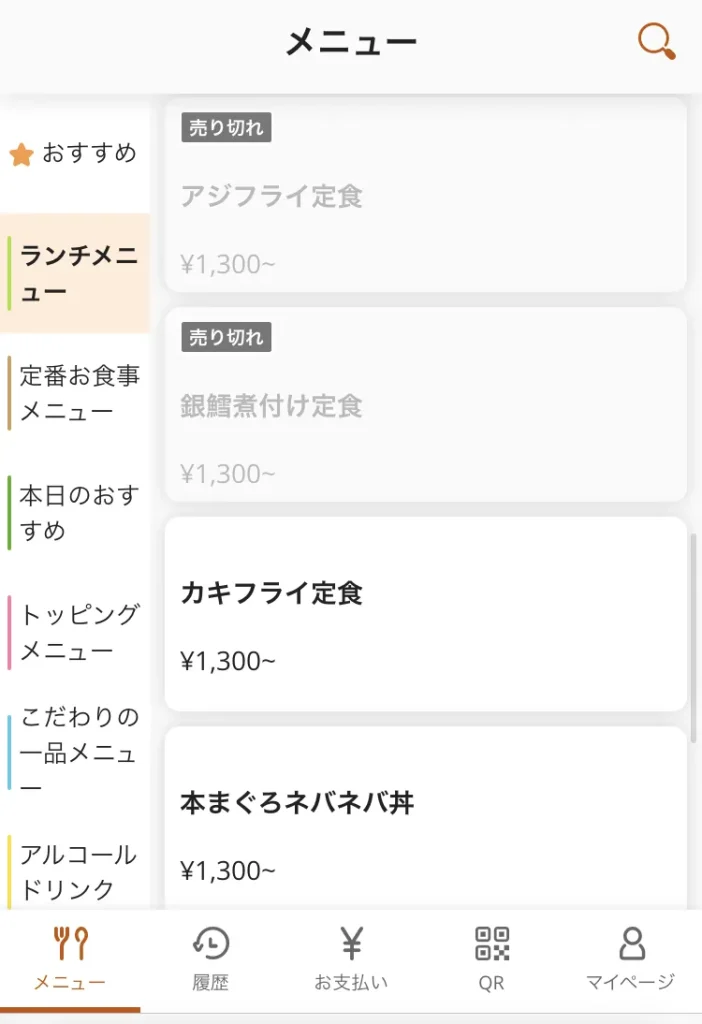Open the カキフライ定食 menu item
702x1024 pixels.
click(426, 616)
